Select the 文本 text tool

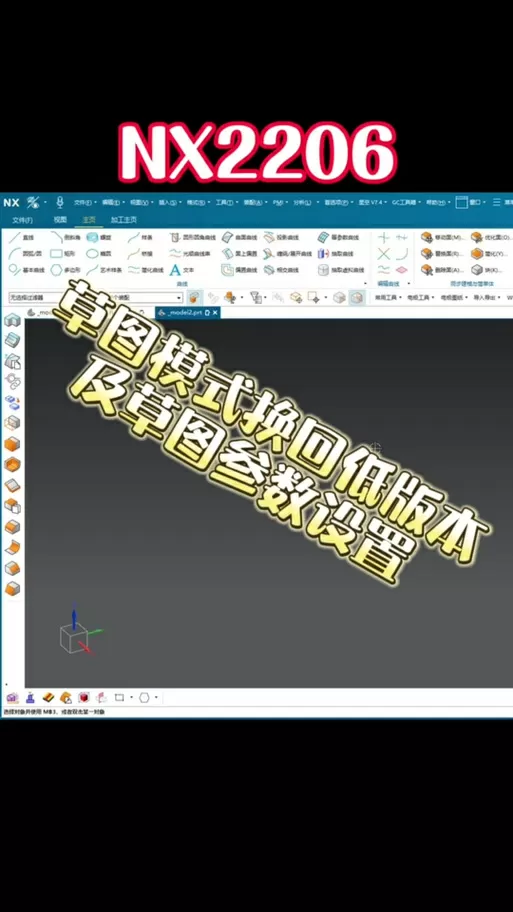click(x=182, y=270)
